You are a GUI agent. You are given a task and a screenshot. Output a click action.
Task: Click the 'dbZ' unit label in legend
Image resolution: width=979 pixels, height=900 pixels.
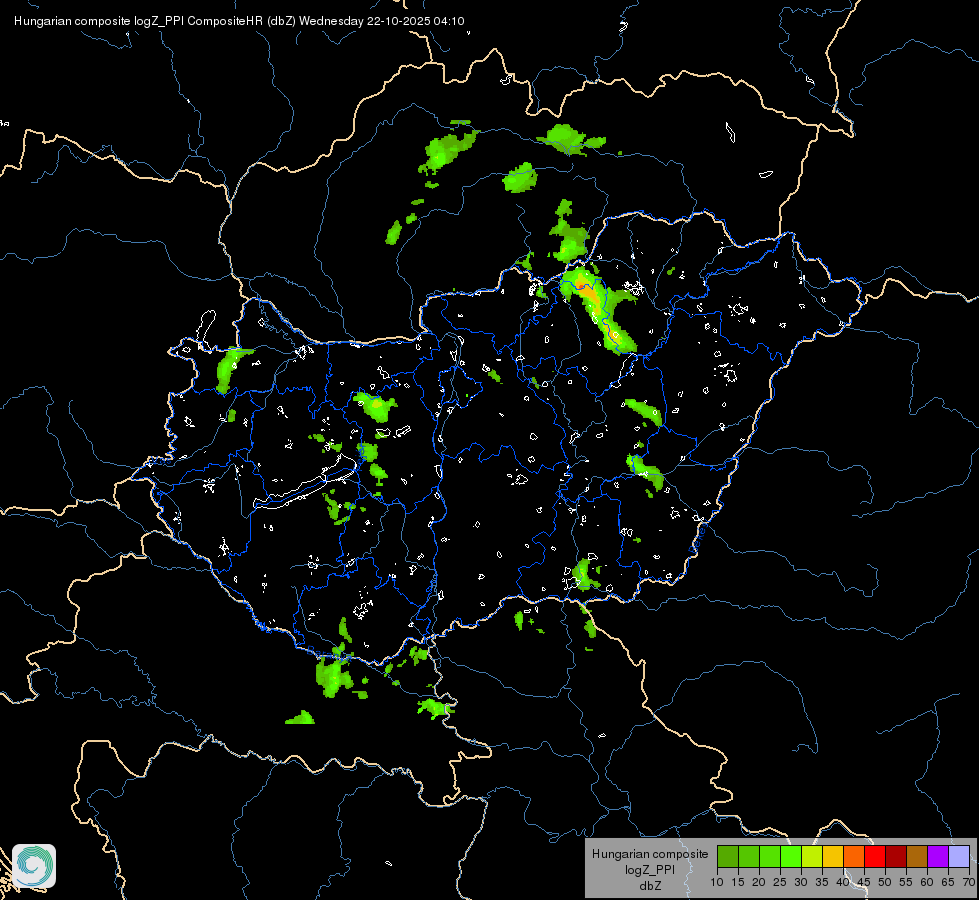pos(650,886)
